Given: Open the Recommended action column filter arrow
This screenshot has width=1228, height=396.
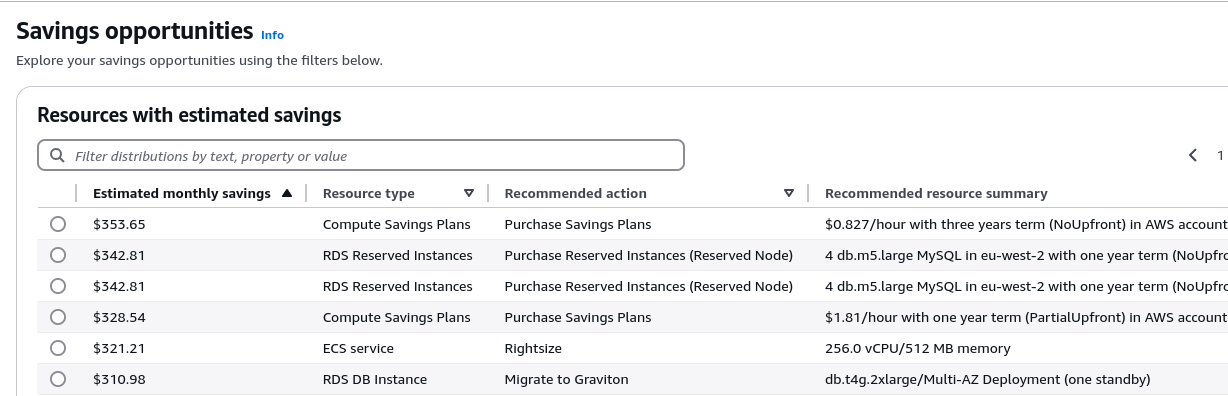Looking at the screenshot, I should [x=789, y=193].
